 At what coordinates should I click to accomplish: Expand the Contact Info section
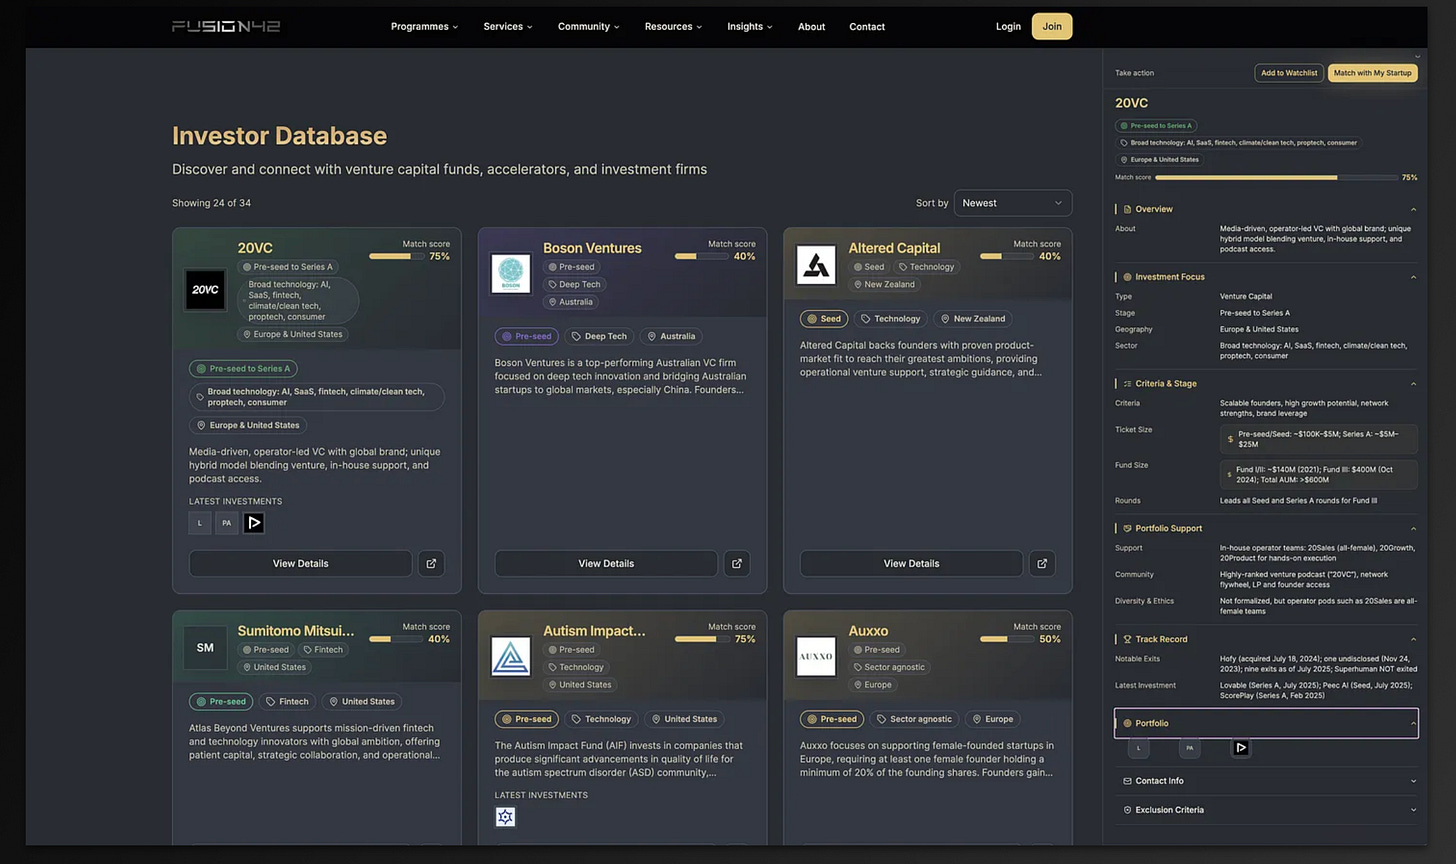(1413, 781)
